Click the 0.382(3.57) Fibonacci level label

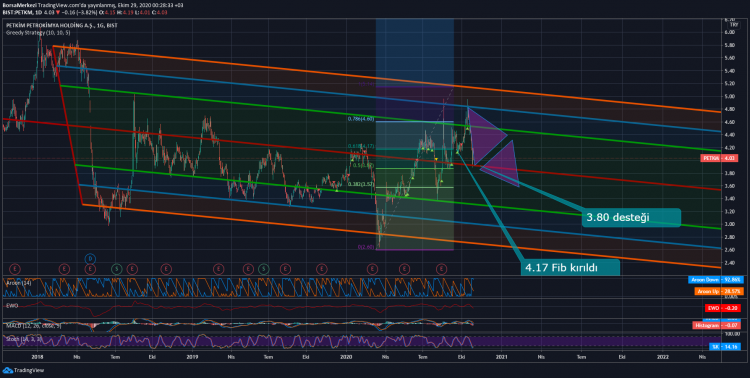coord(361,184)
